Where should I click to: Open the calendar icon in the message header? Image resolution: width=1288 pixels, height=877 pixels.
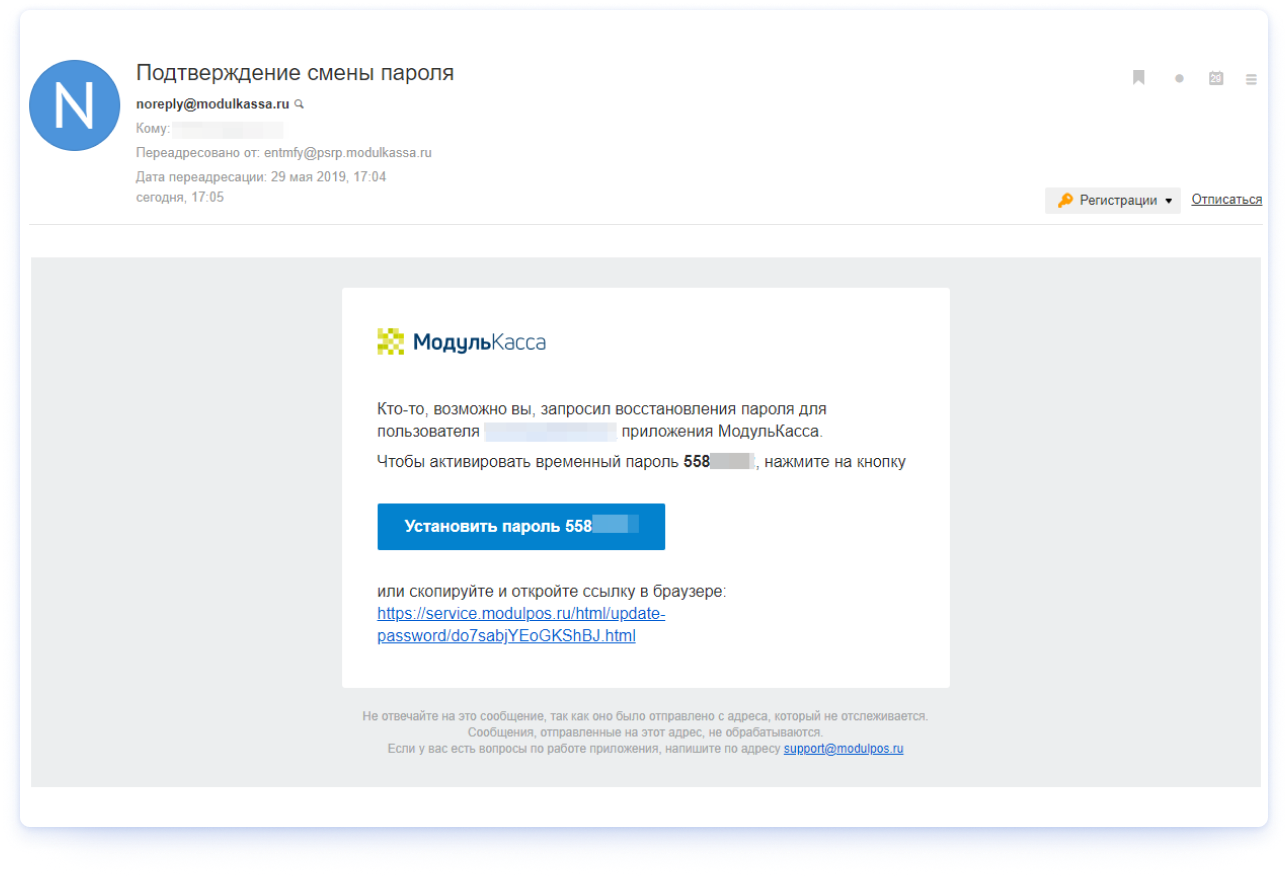tap(1216, 78)
